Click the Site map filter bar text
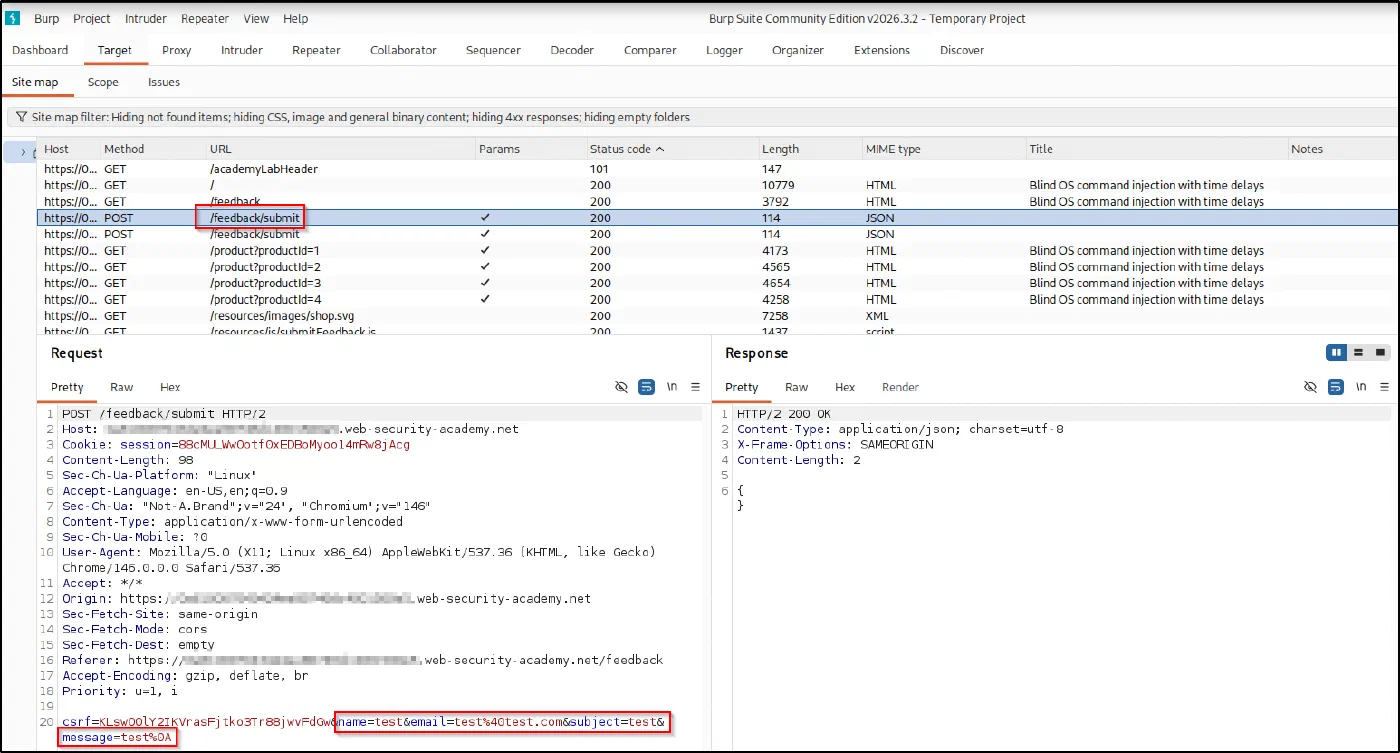The width and height of the screenshot is (1400, 753). coord(361,117)
